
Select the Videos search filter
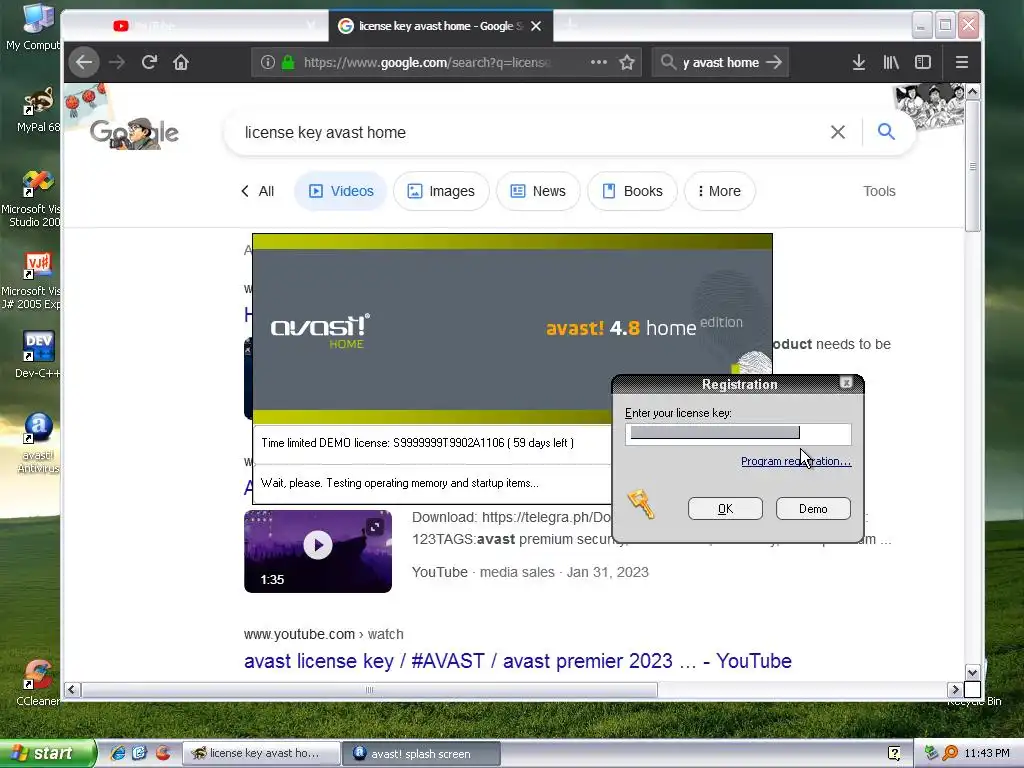[341, 191]
